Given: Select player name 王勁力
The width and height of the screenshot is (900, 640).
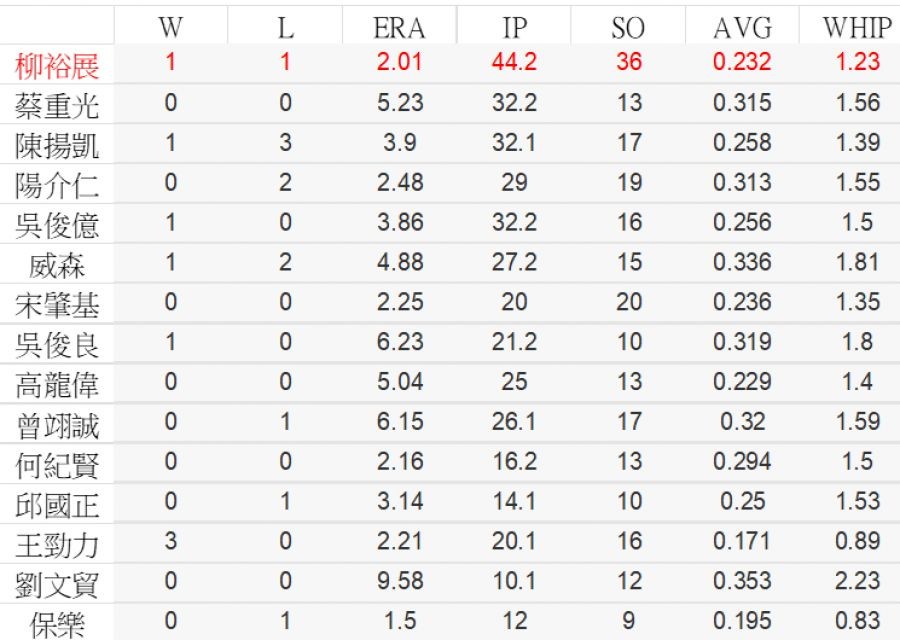Looking at the screenshot, I should click(57, 545).
